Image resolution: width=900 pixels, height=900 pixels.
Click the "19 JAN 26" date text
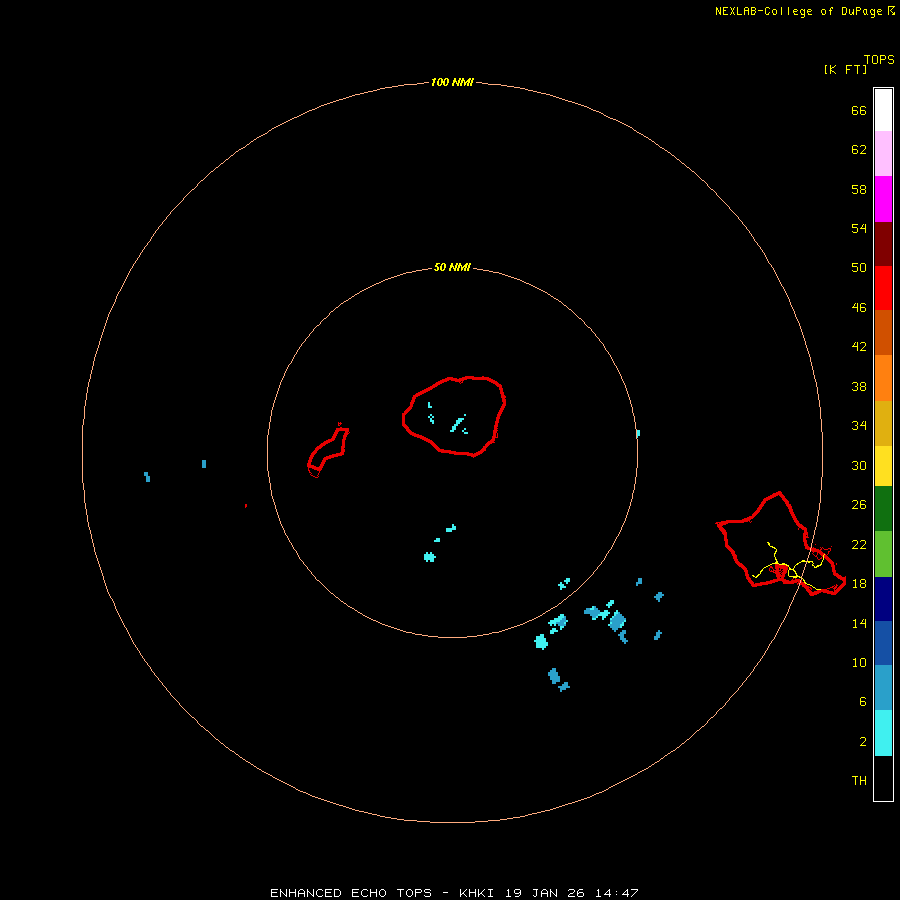click(x=547, y=893)
